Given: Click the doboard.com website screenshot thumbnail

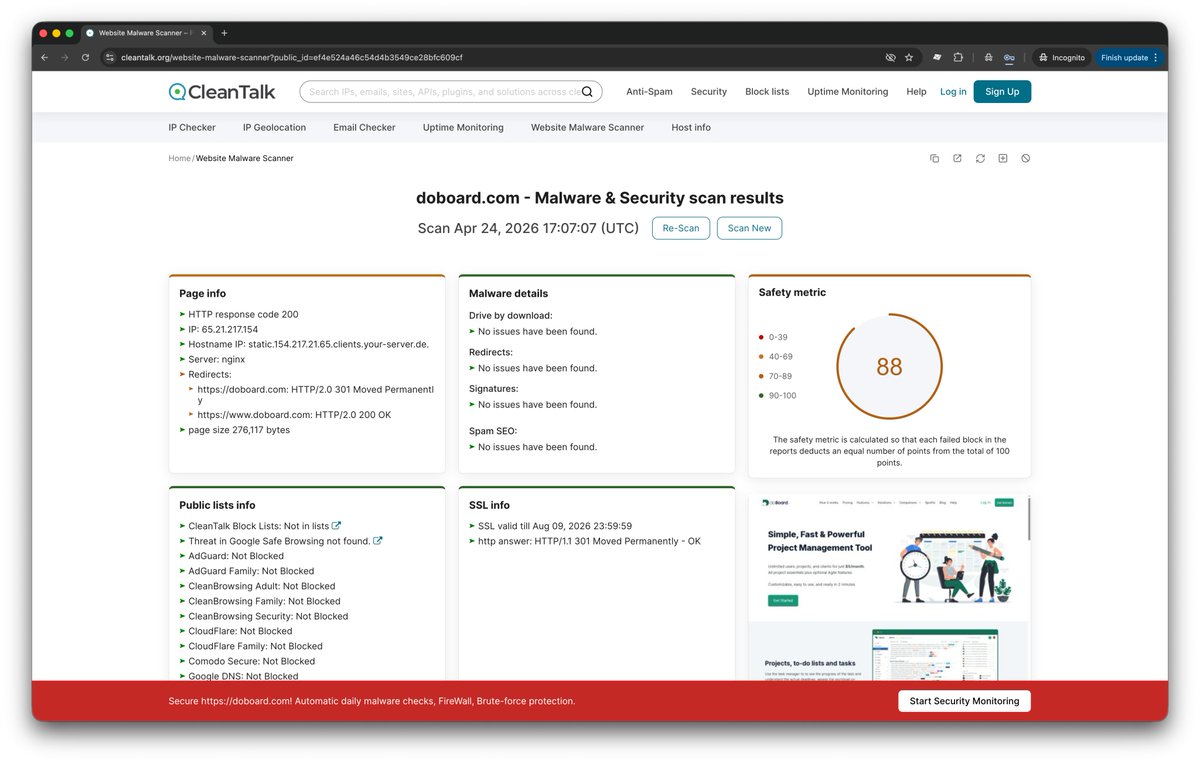Looking at the screenshot, I should [888, 588].
